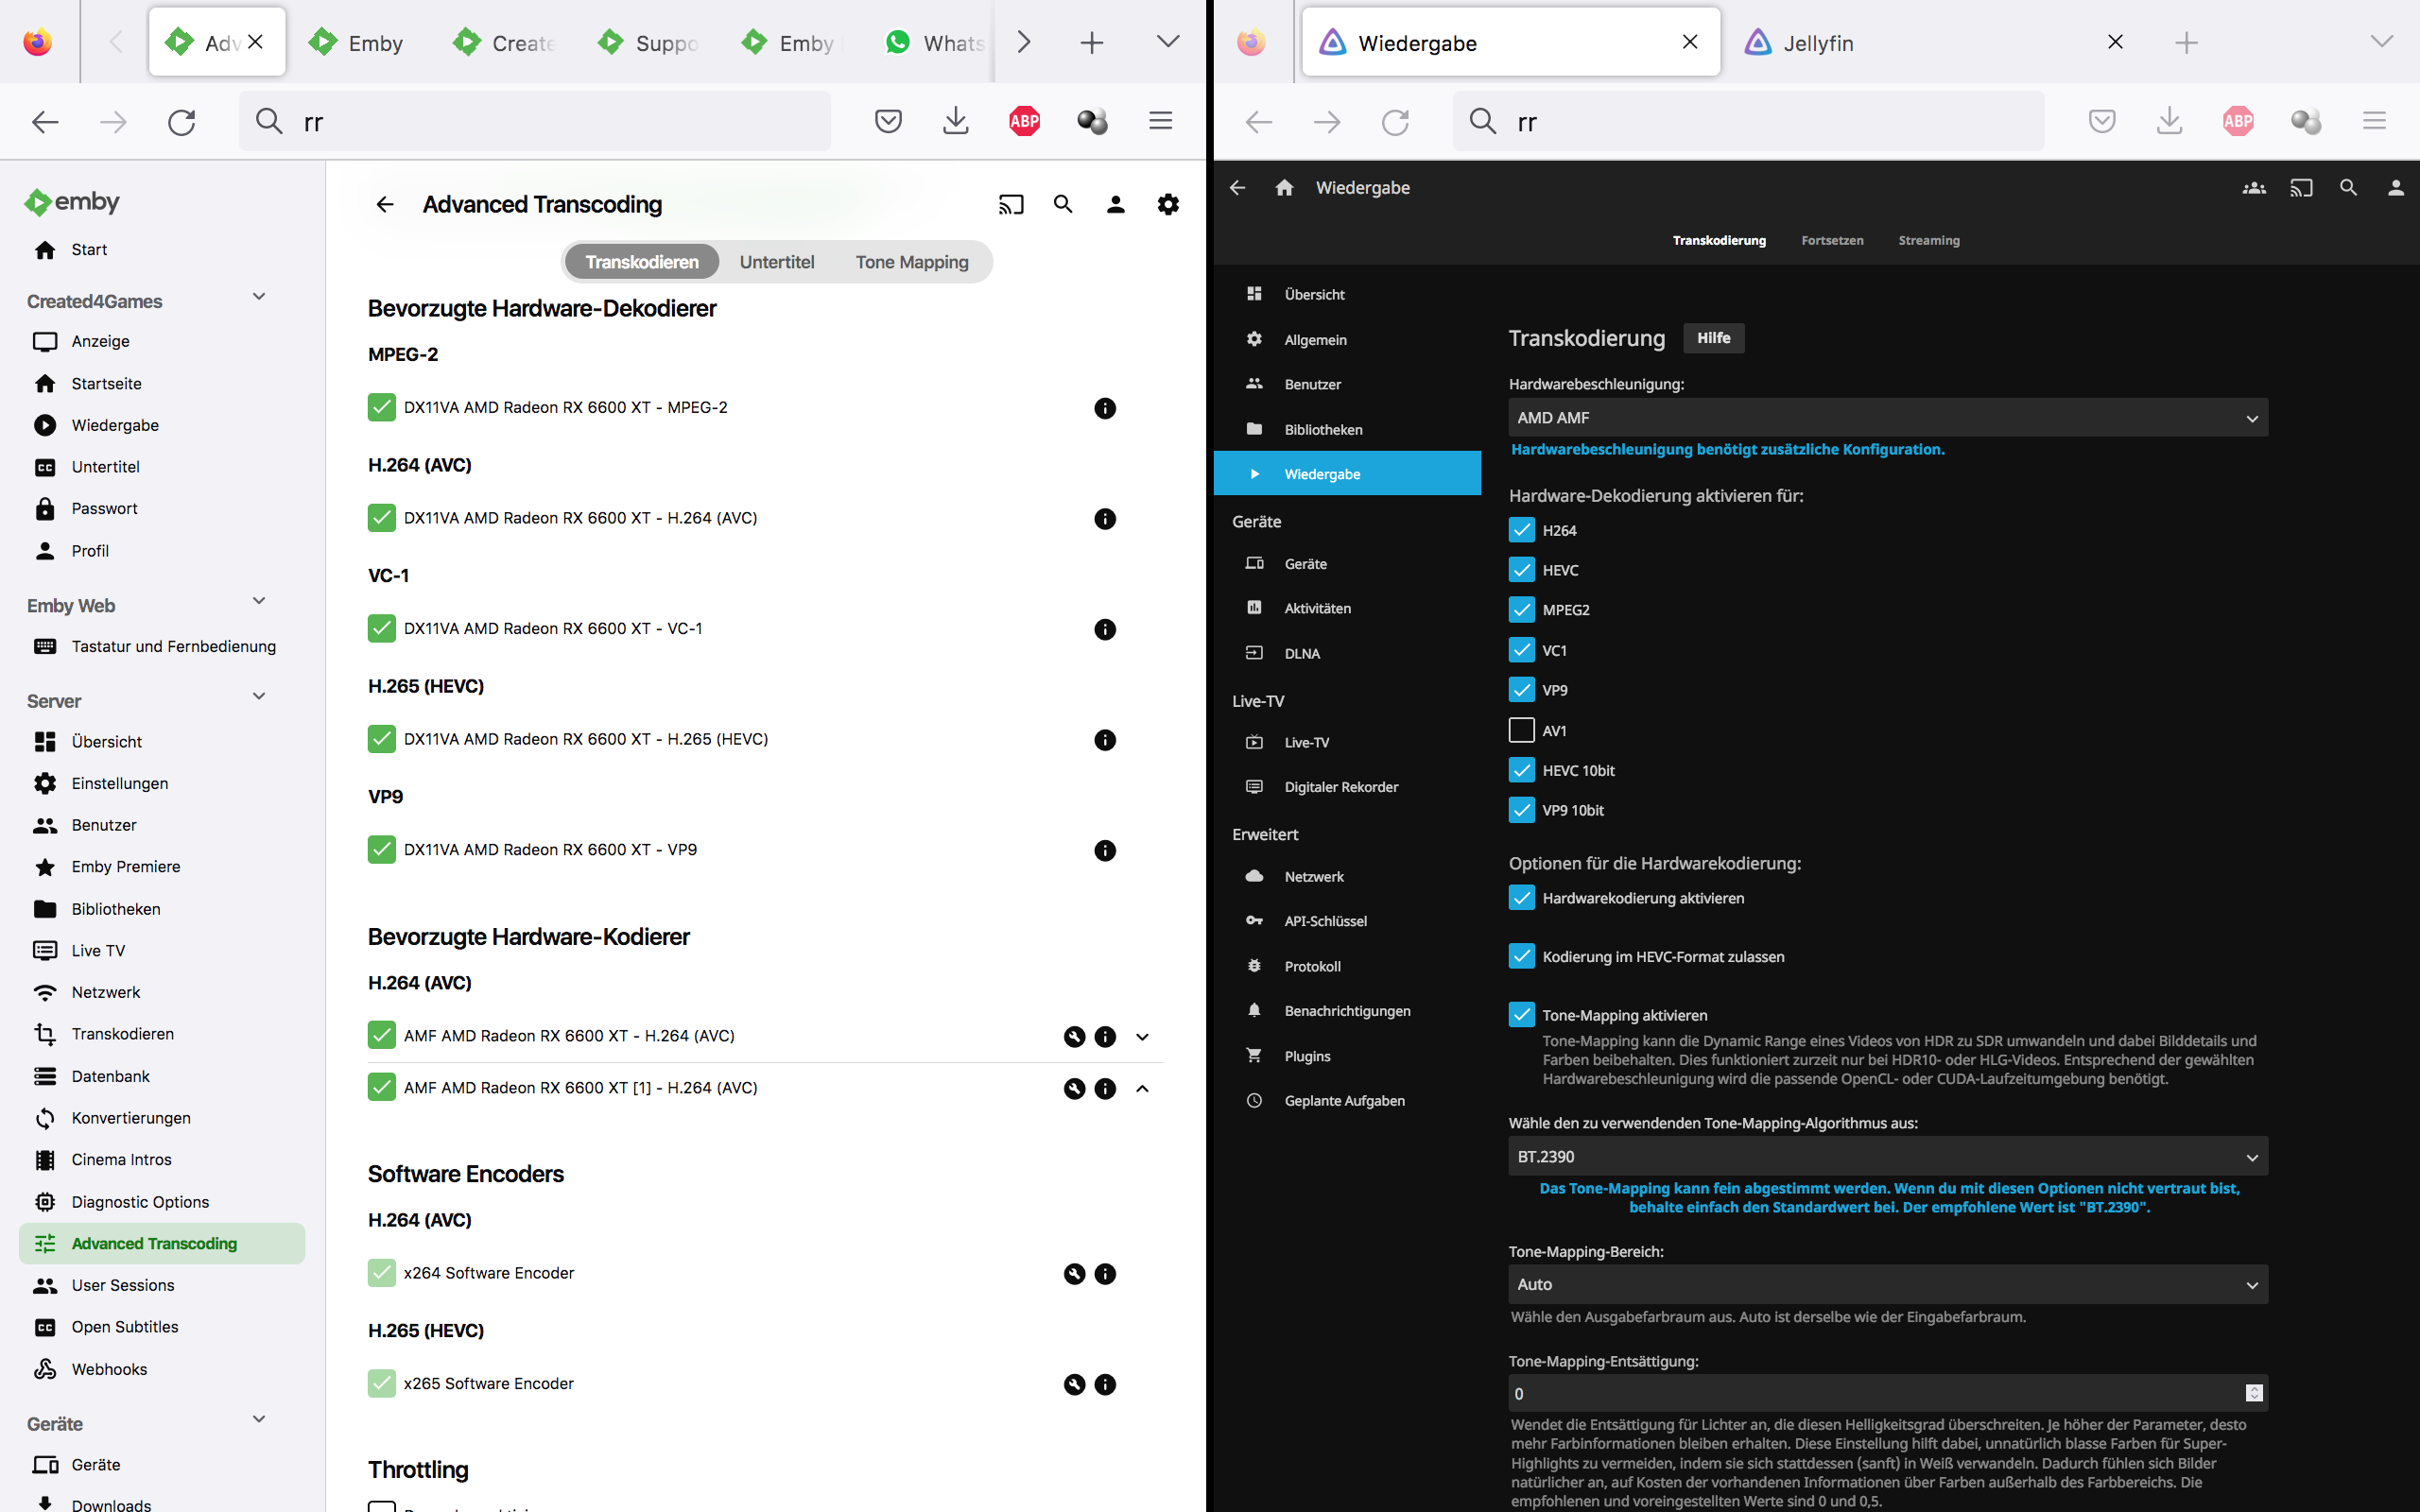Click Adblock Plus icon in left browser
Viewport: 2420px width, 1512px height.
(1024, 121)
